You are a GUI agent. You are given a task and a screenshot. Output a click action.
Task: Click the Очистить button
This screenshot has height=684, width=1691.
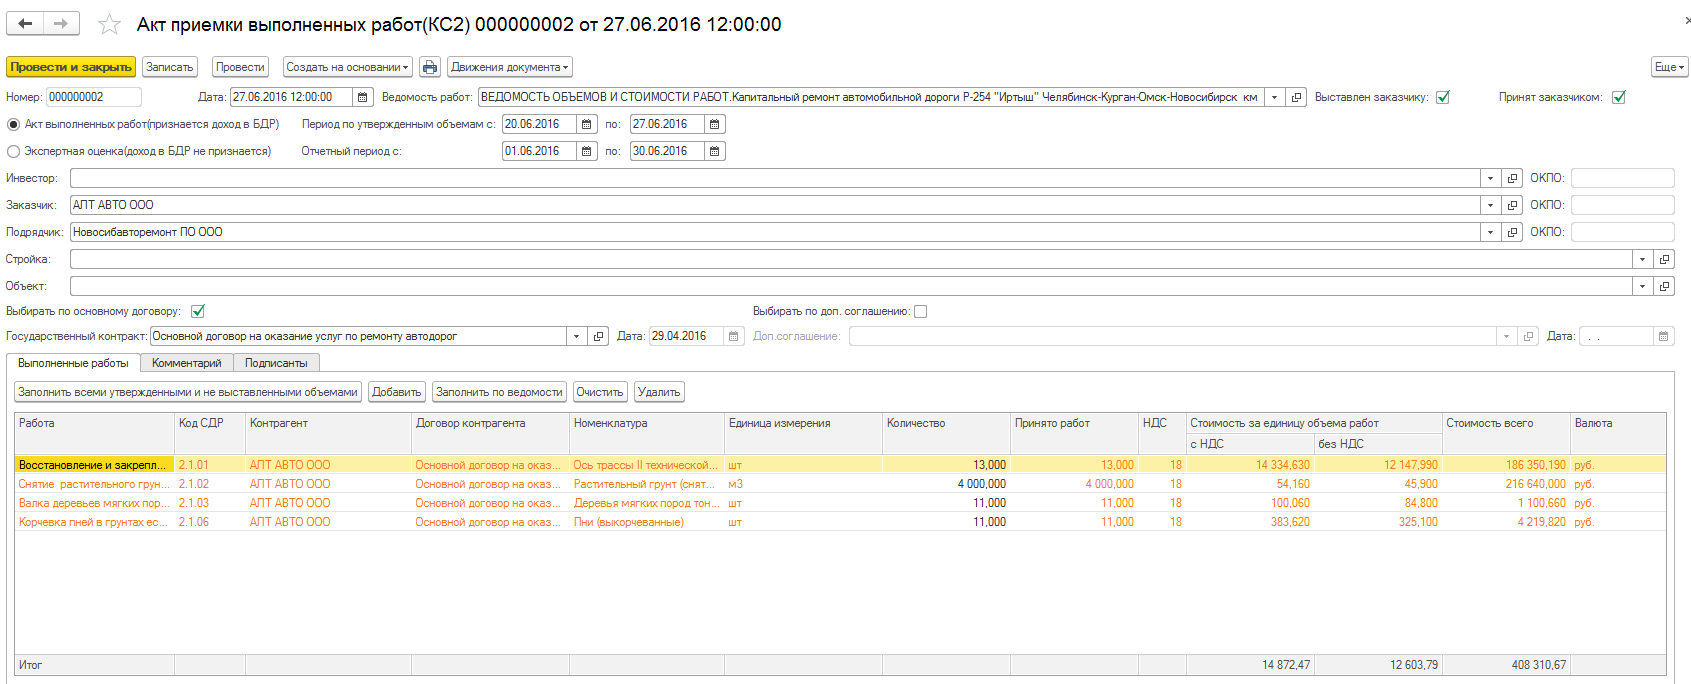pyautogui.click(x=600, y=392)
